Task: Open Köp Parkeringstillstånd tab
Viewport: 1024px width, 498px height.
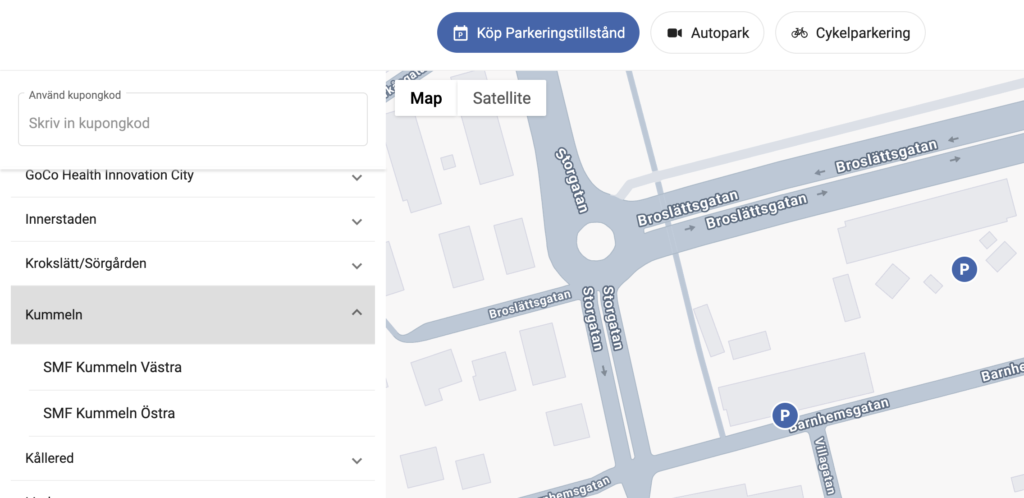Action: 538,33
